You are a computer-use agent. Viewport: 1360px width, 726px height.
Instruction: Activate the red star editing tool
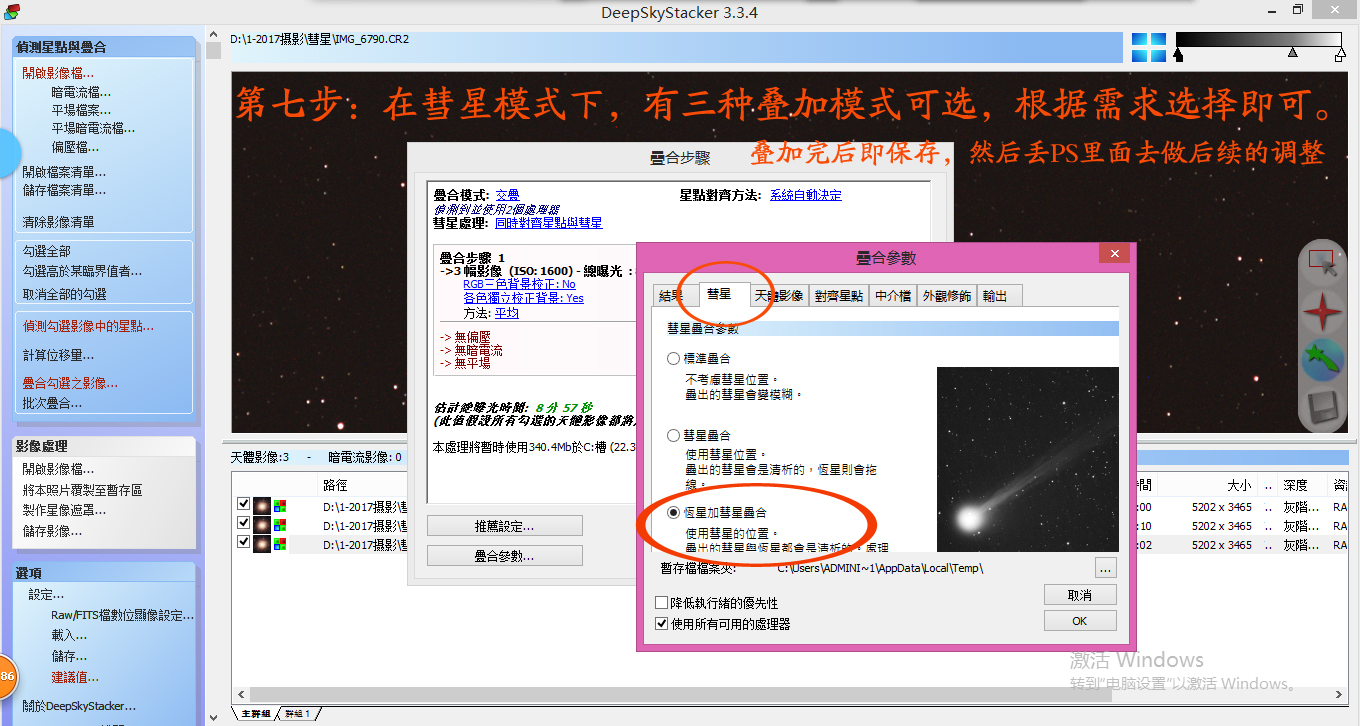1321,312
